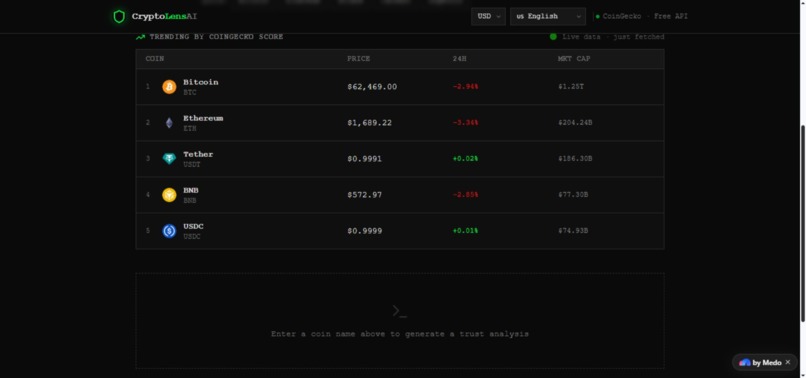Click the terminal prompt icon in the analysis box
Viewport: 806px width, 378px height.
[399, 311]
